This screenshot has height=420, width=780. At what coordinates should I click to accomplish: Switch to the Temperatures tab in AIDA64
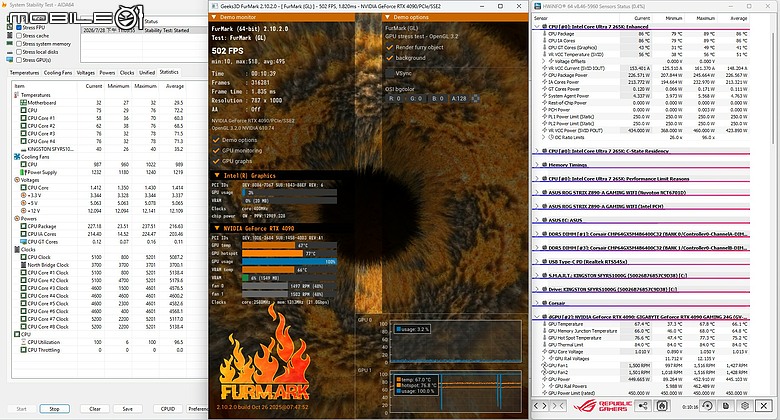tap(24, 73)
